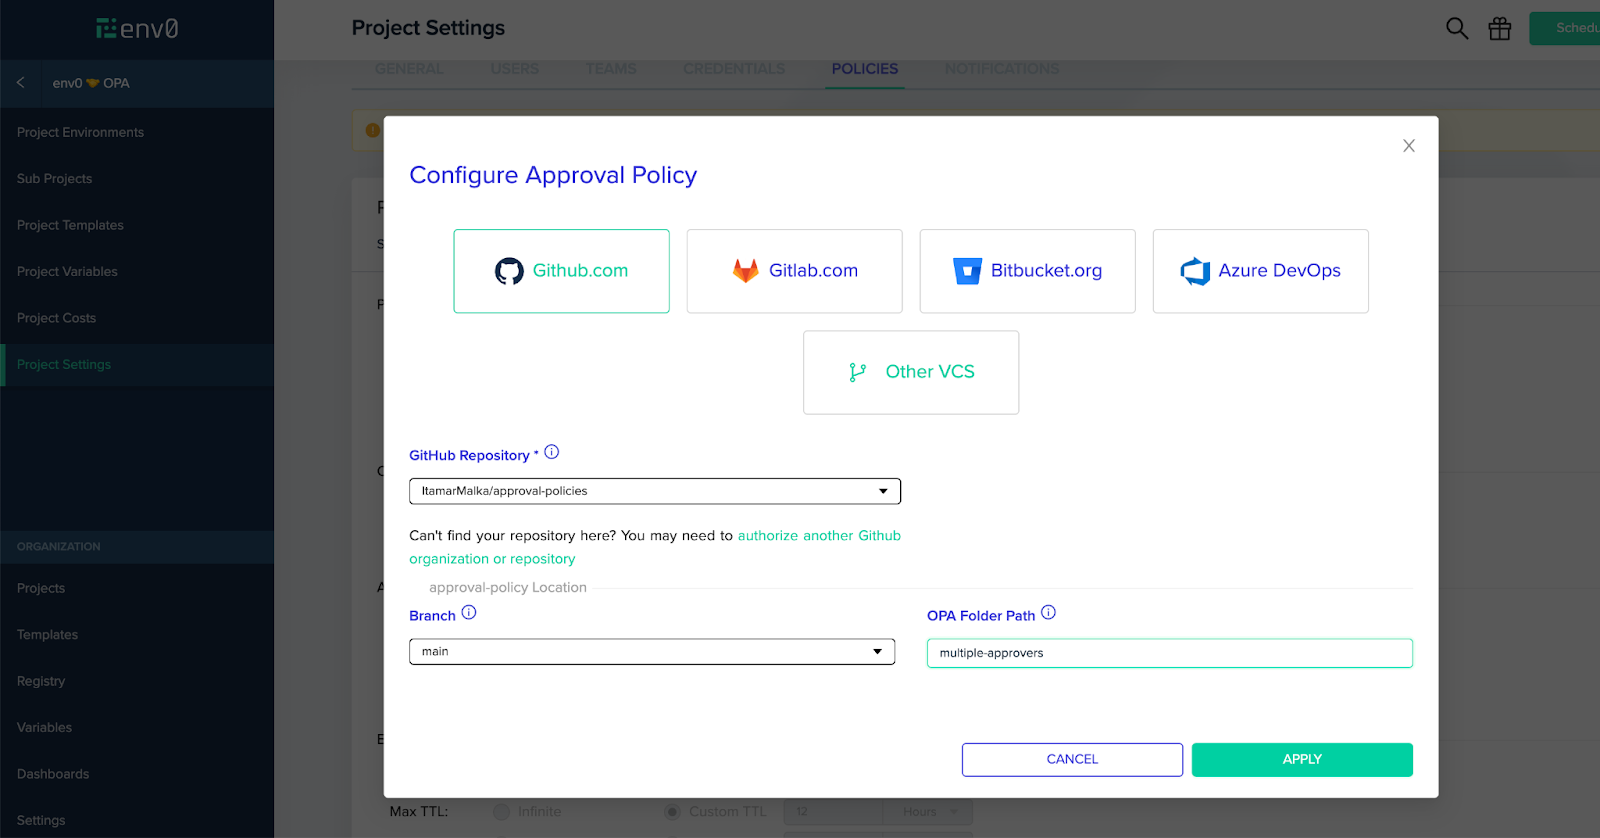Click the Azure DevOps logo icon
The width and height of the screenshot is (1600, 838).
[x=1195, y=271]
